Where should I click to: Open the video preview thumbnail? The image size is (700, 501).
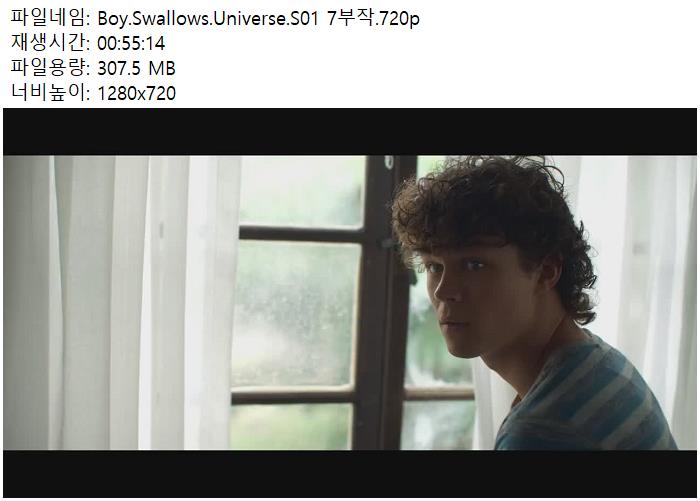(x=350, y=303)
